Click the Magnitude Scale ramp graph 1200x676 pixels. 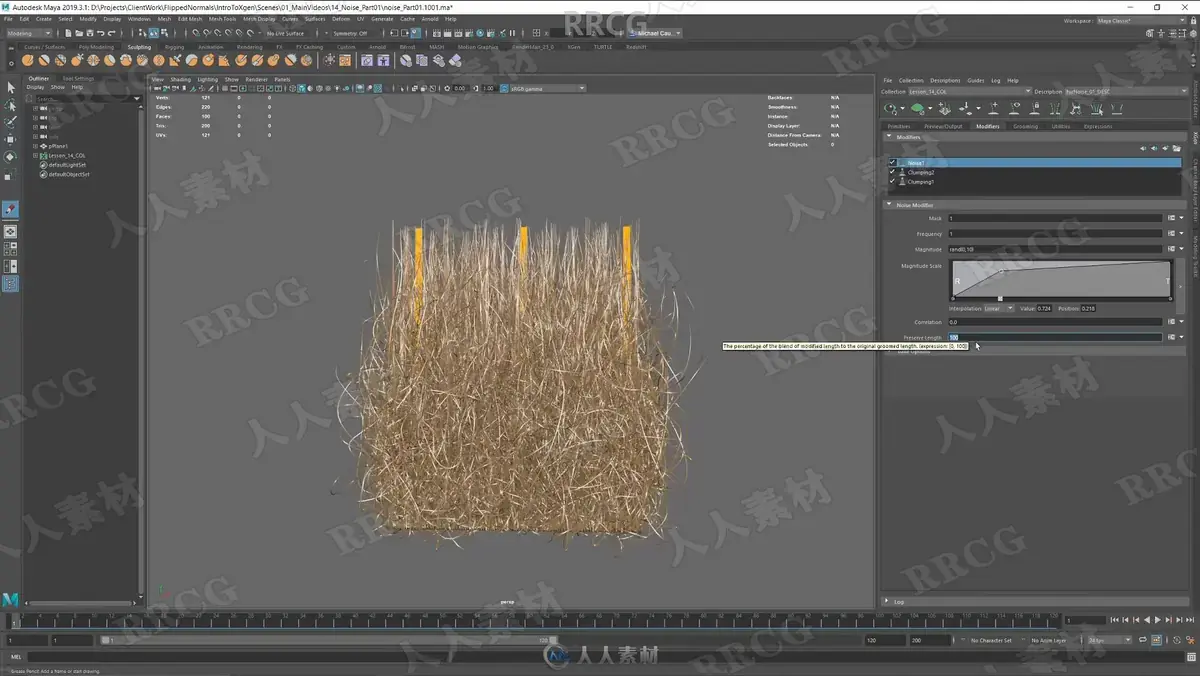pyautogui.click(x=1061, y=279)
